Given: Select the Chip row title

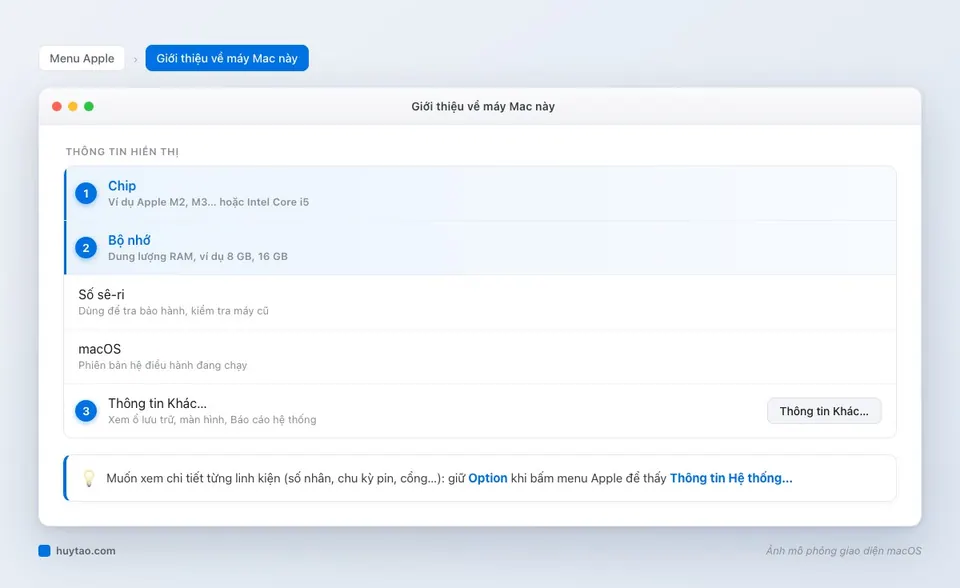Looking at the screenshot, I should coord(122,186).
